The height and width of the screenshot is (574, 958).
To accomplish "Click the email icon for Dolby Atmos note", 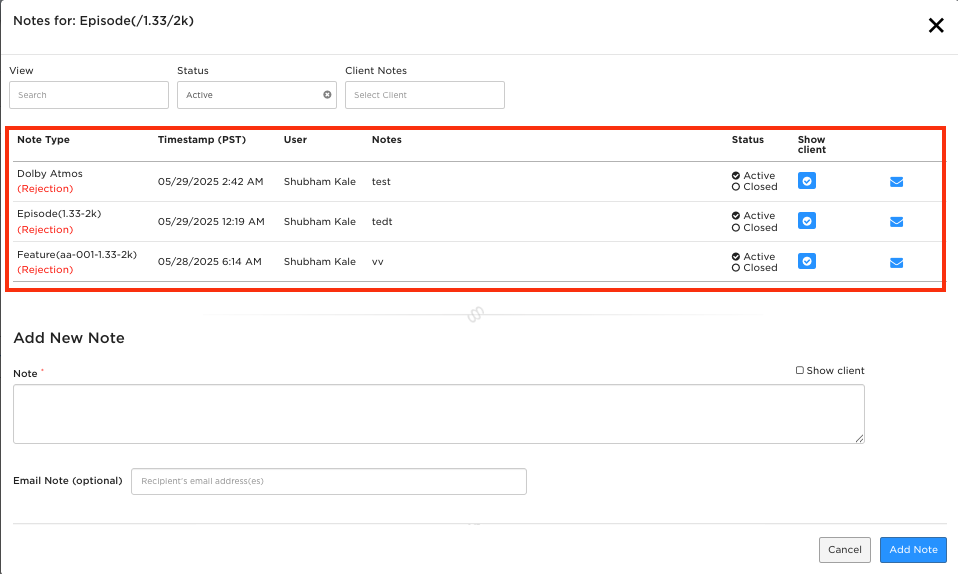I will (896, 182).
